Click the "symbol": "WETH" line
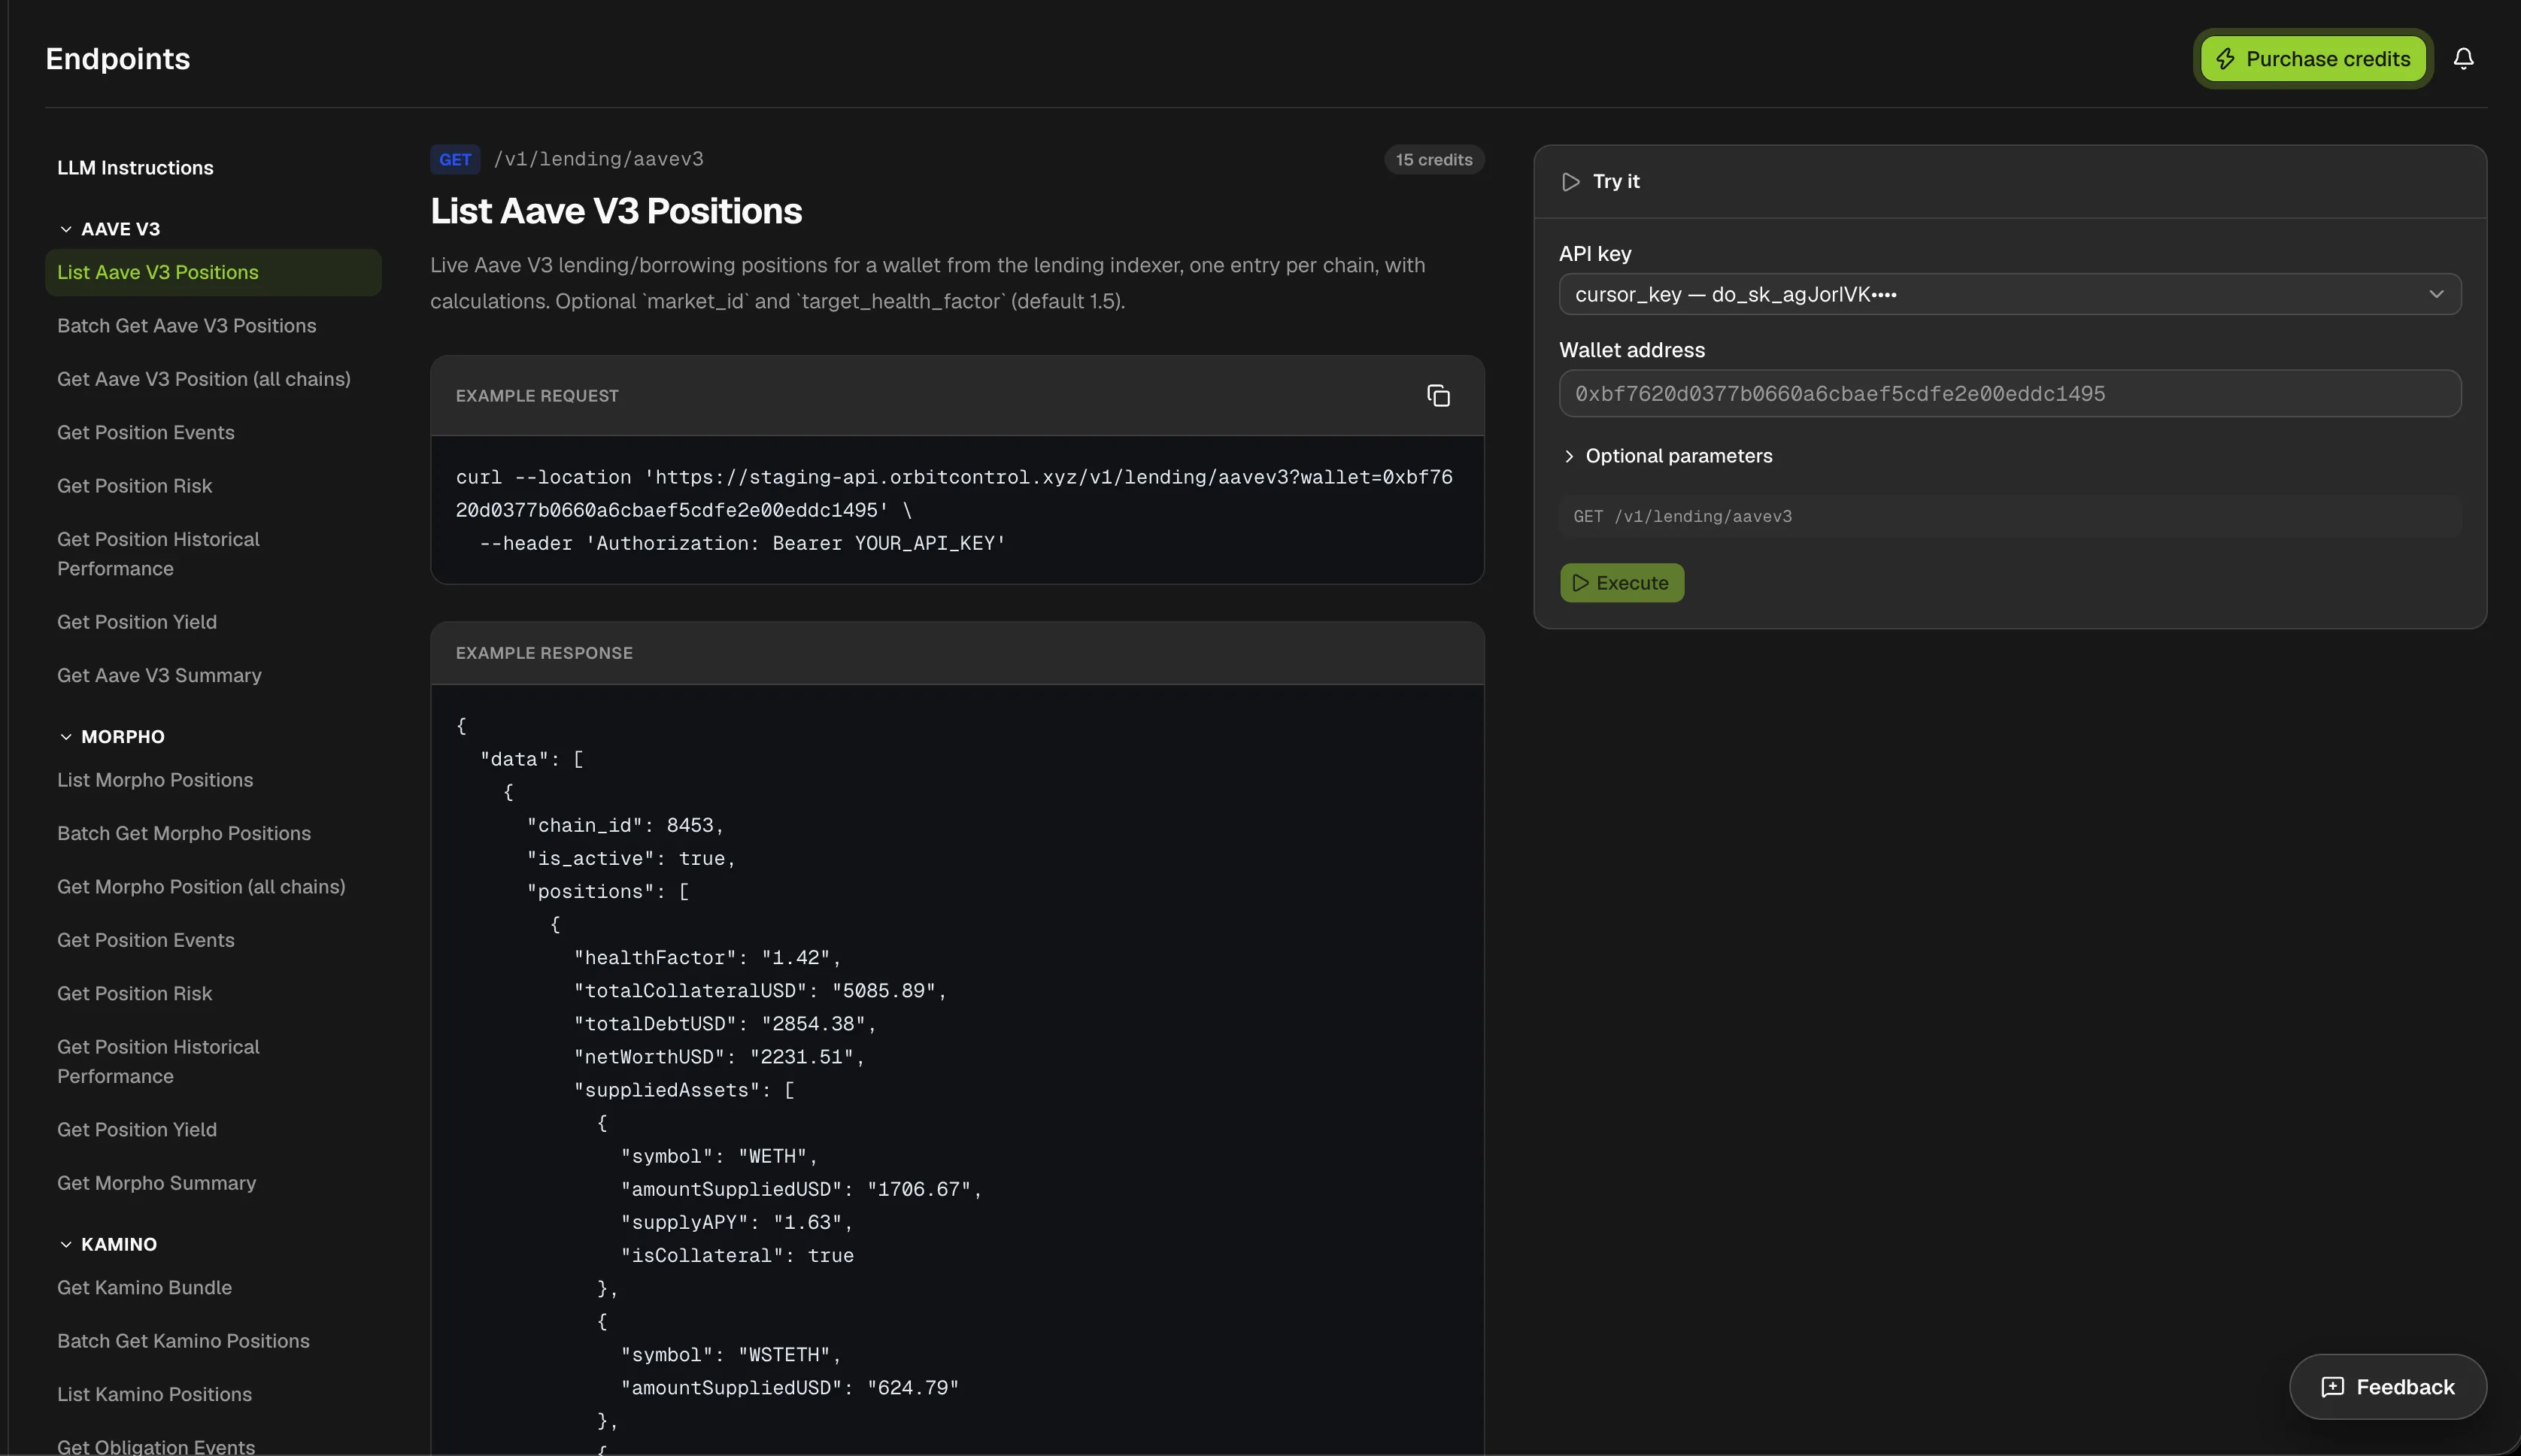 (719, 1157)
